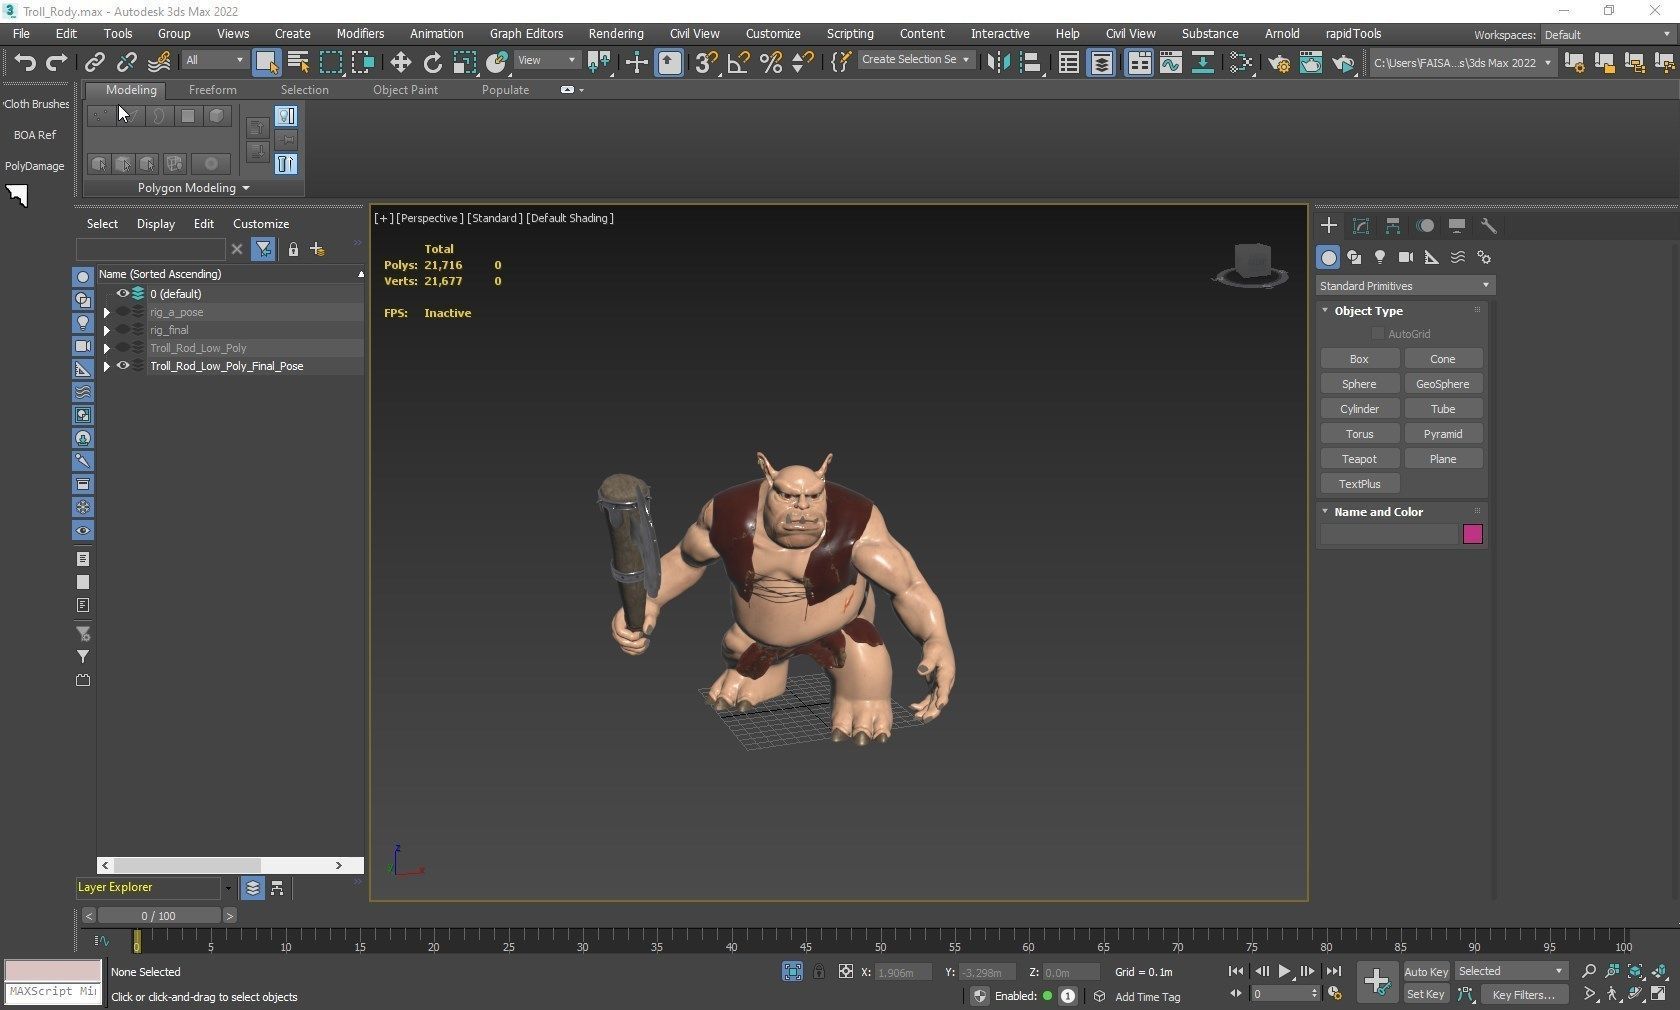1680x1010 pixels.
Task: Toggle Percent Snap
Action: click(770, 62)
